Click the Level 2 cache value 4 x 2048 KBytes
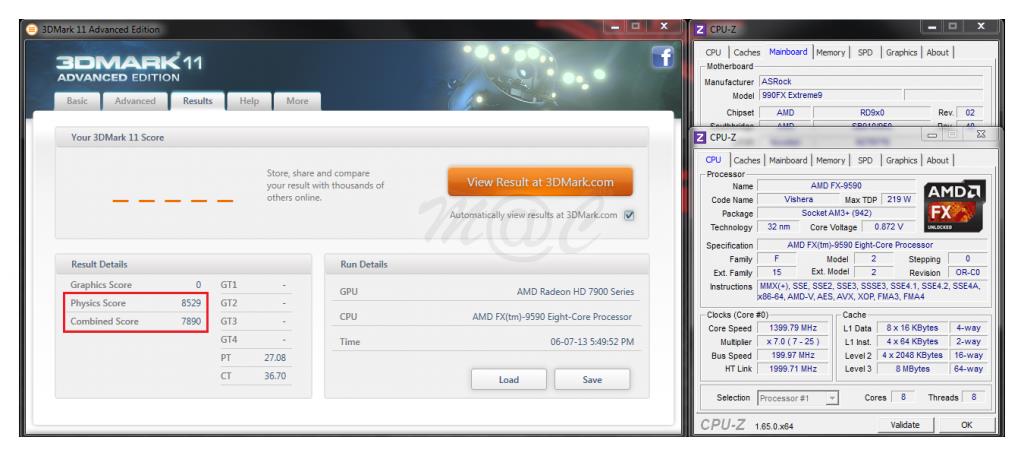This screenshot has width=1024, height=455. coord(912,355)
